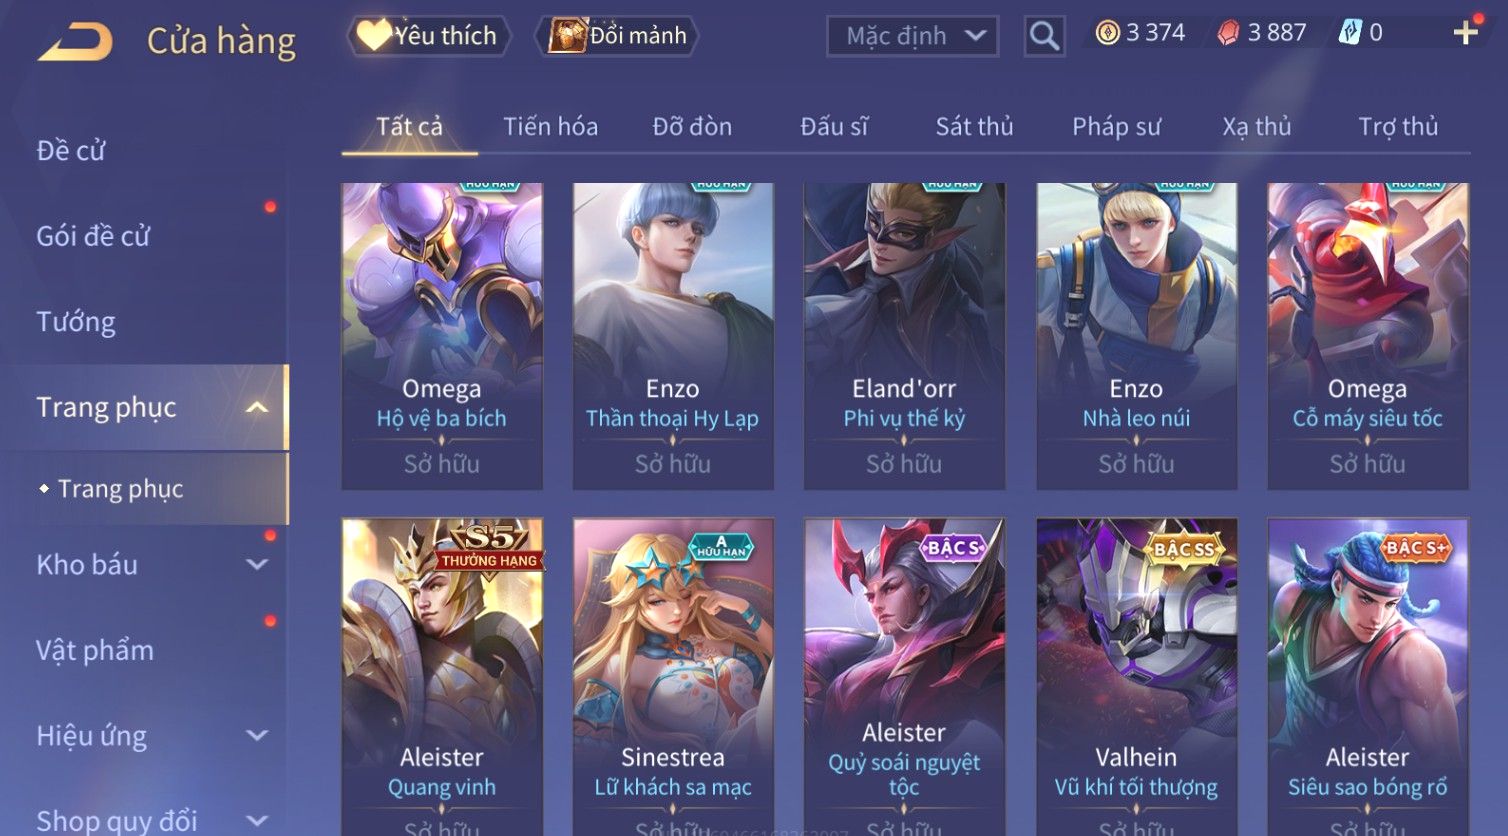Viewport: 1508px width, 836px height.
Task: Select Valhein Vũ khí tối thượng skin
Action: pos(1136,677)
